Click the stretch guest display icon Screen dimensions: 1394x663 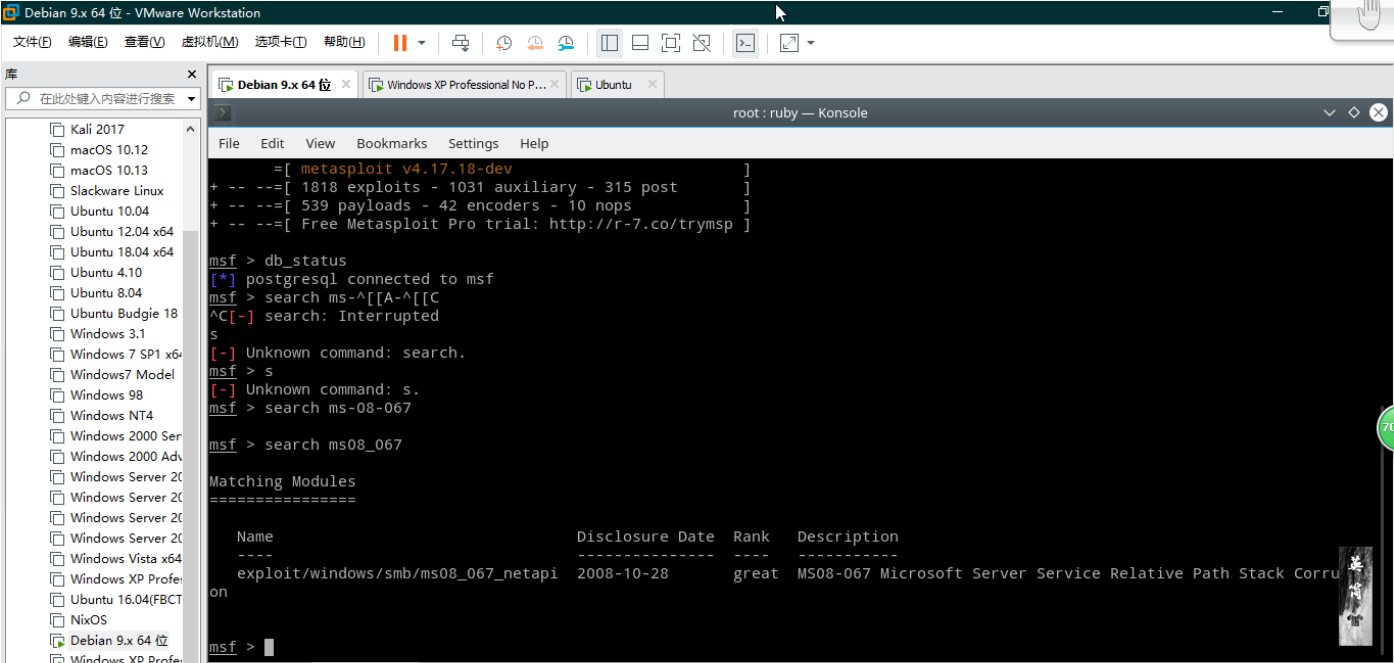point(790,43)
